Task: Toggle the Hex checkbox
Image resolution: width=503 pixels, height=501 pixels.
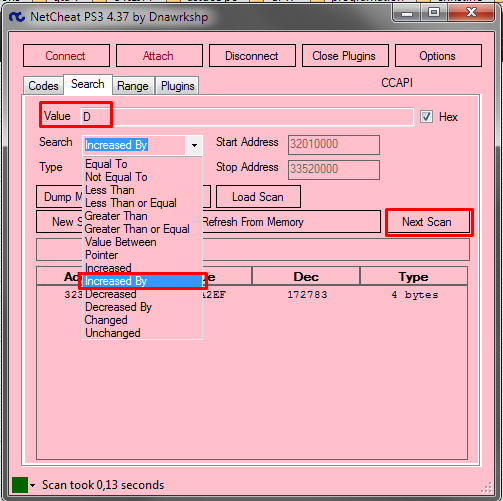Action: coord(426,117)
